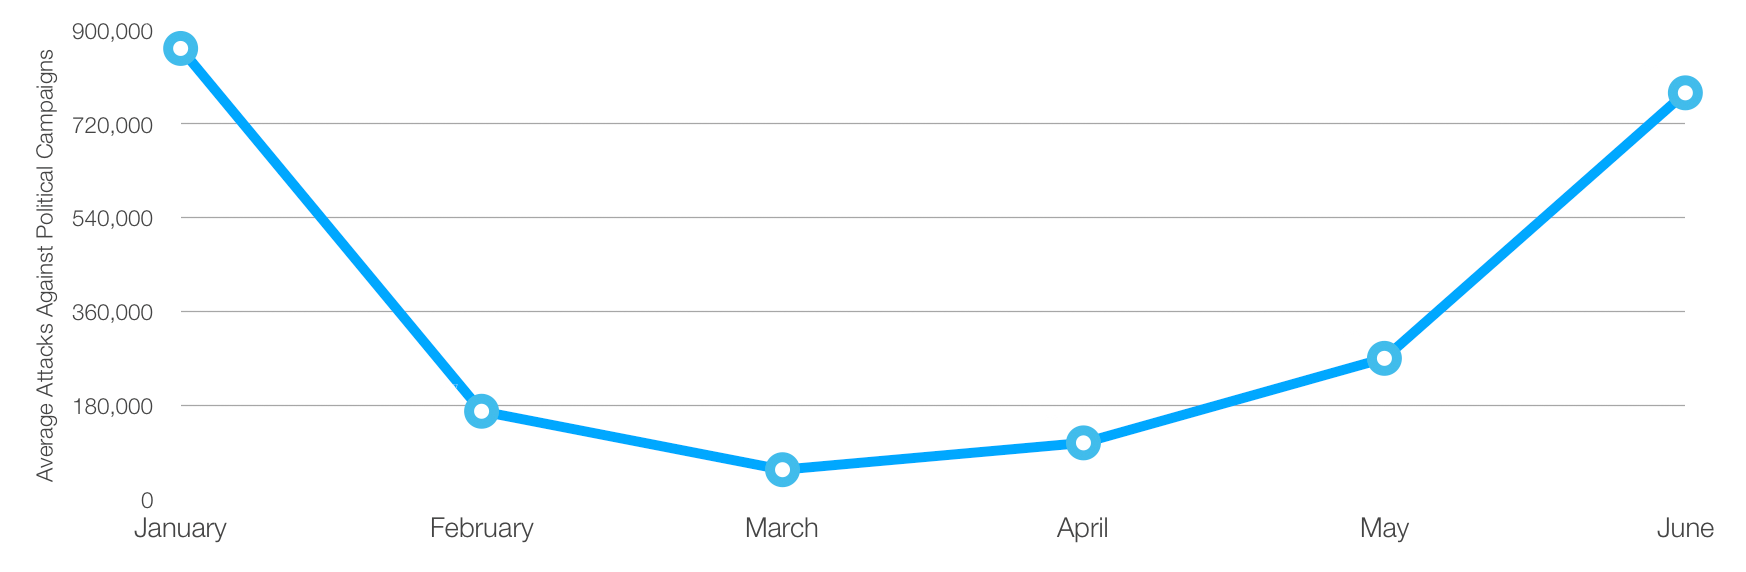
Task: Select the March x-axis label
Action: (782, 528)
